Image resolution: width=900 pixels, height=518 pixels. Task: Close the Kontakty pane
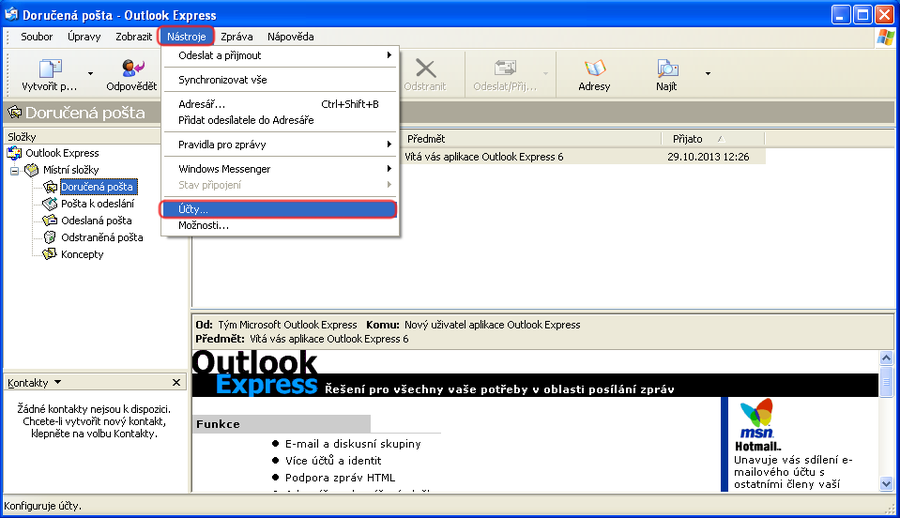[176, 382]
